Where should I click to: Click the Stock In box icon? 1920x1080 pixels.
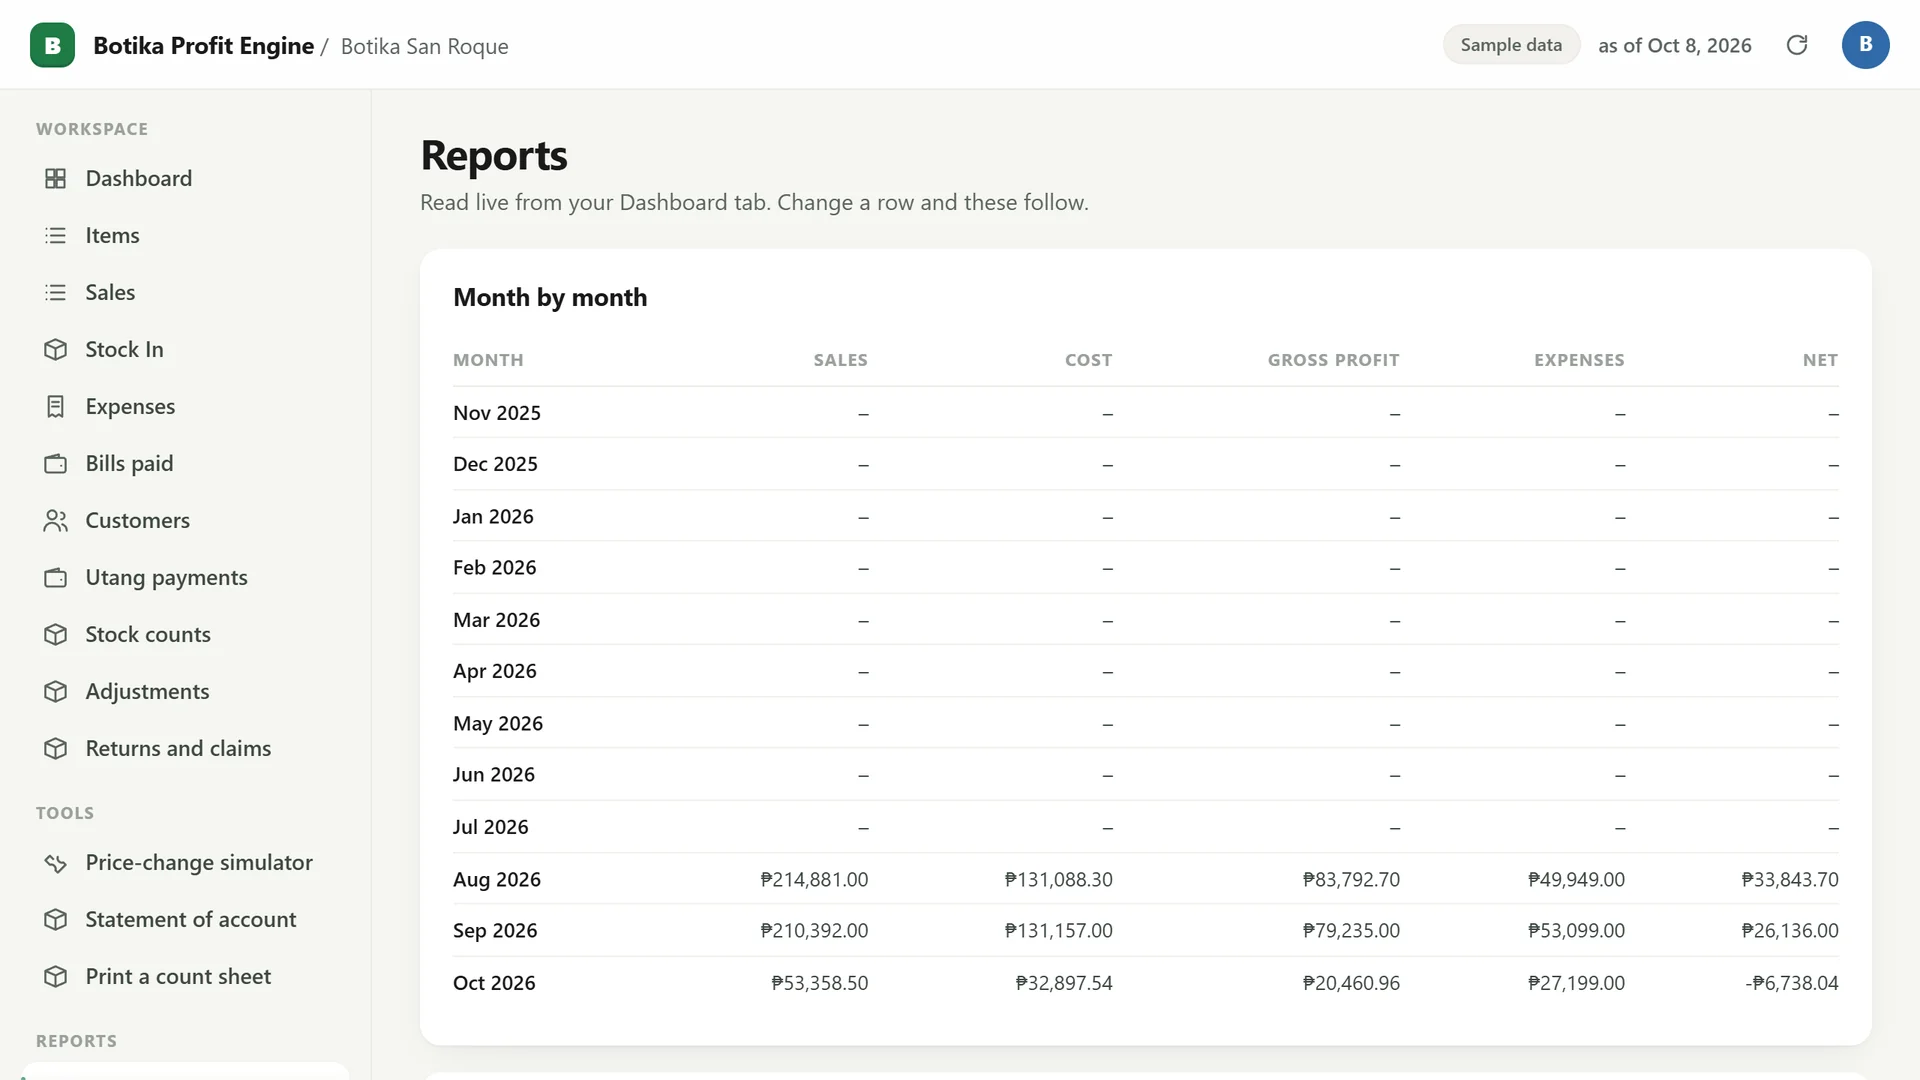[56, 349]
